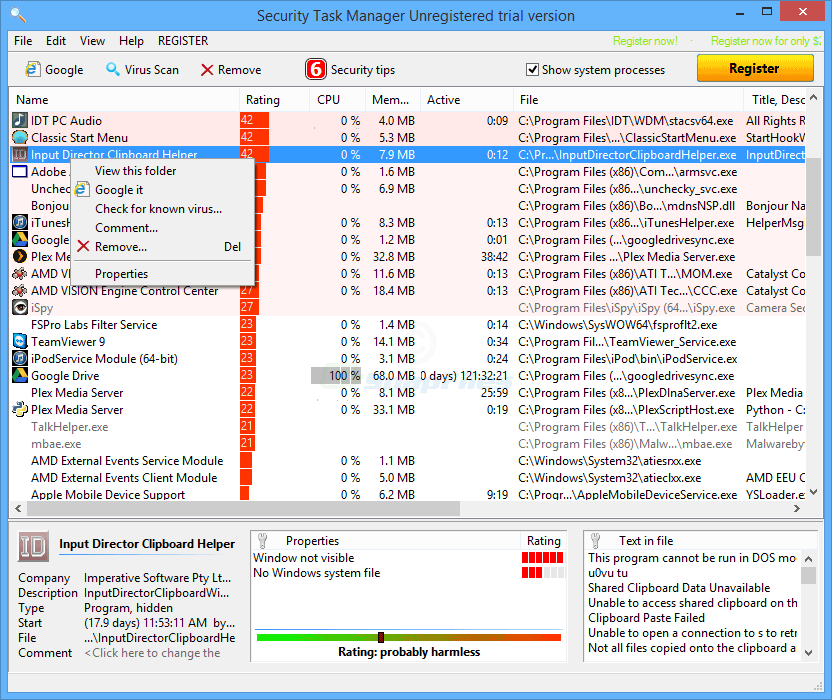Viewport: 832px width, 700px height.
Task: Click the large ID icon in details panel
Action: (x=33, y=546)
